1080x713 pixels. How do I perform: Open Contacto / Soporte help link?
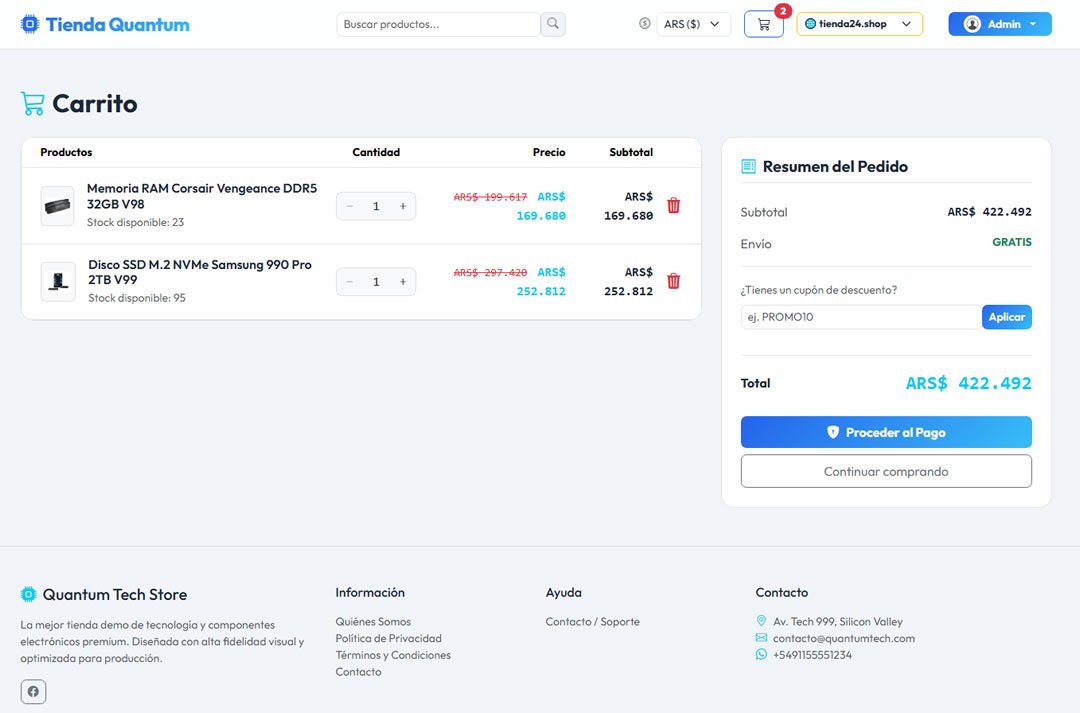coord(592,621)
